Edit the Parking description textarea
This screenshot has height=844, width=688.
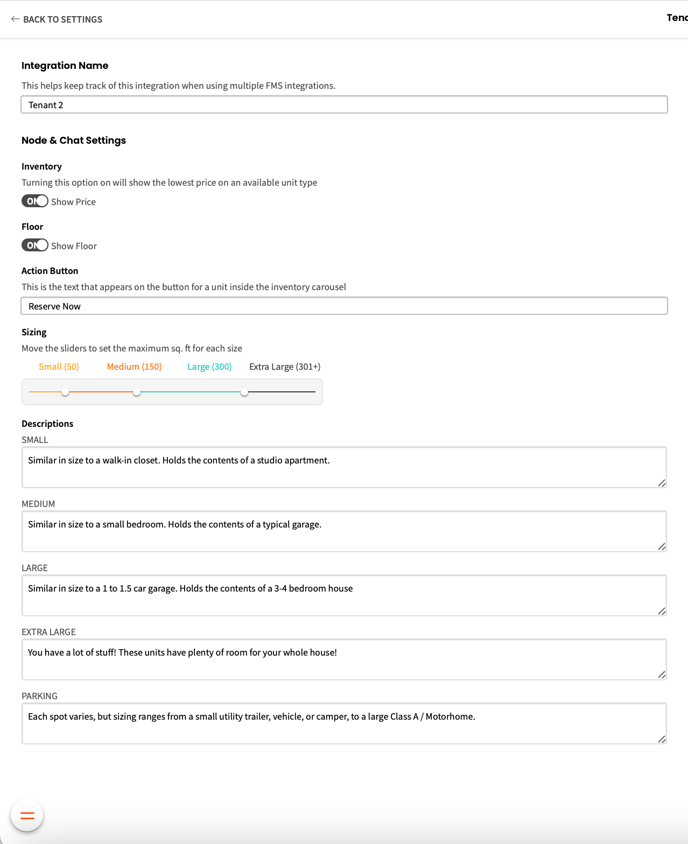pos(340,723)
